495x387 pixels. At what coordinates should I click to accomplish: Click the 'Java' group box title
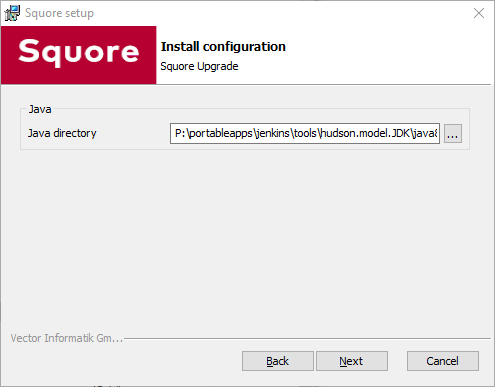[x=40, y=109]
